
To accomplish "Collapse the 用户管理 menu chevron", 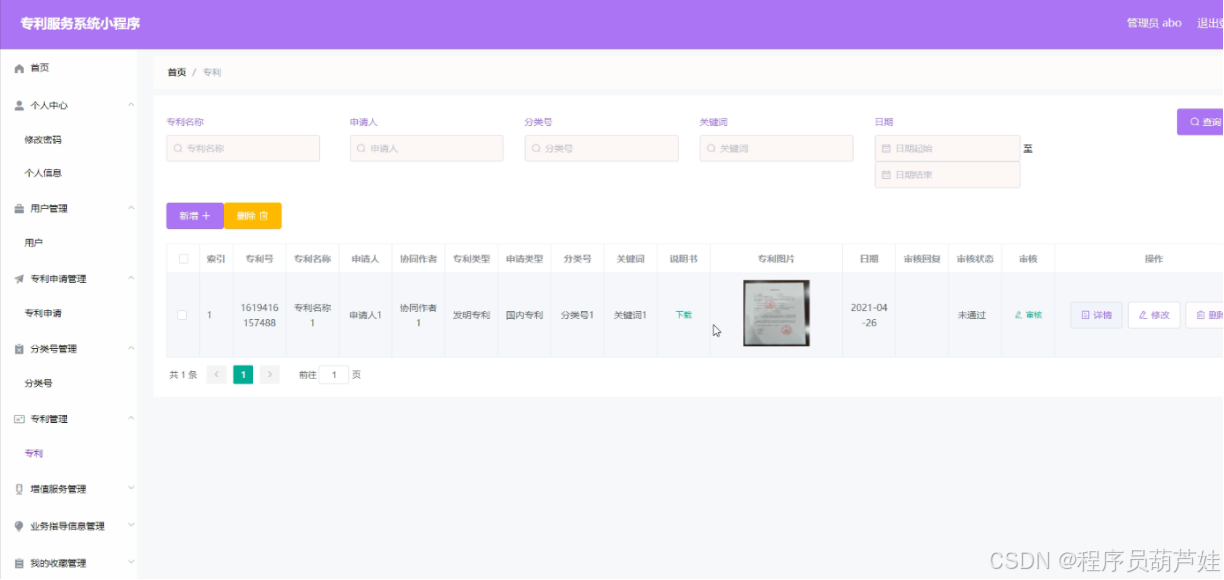I will click(131, 208).
